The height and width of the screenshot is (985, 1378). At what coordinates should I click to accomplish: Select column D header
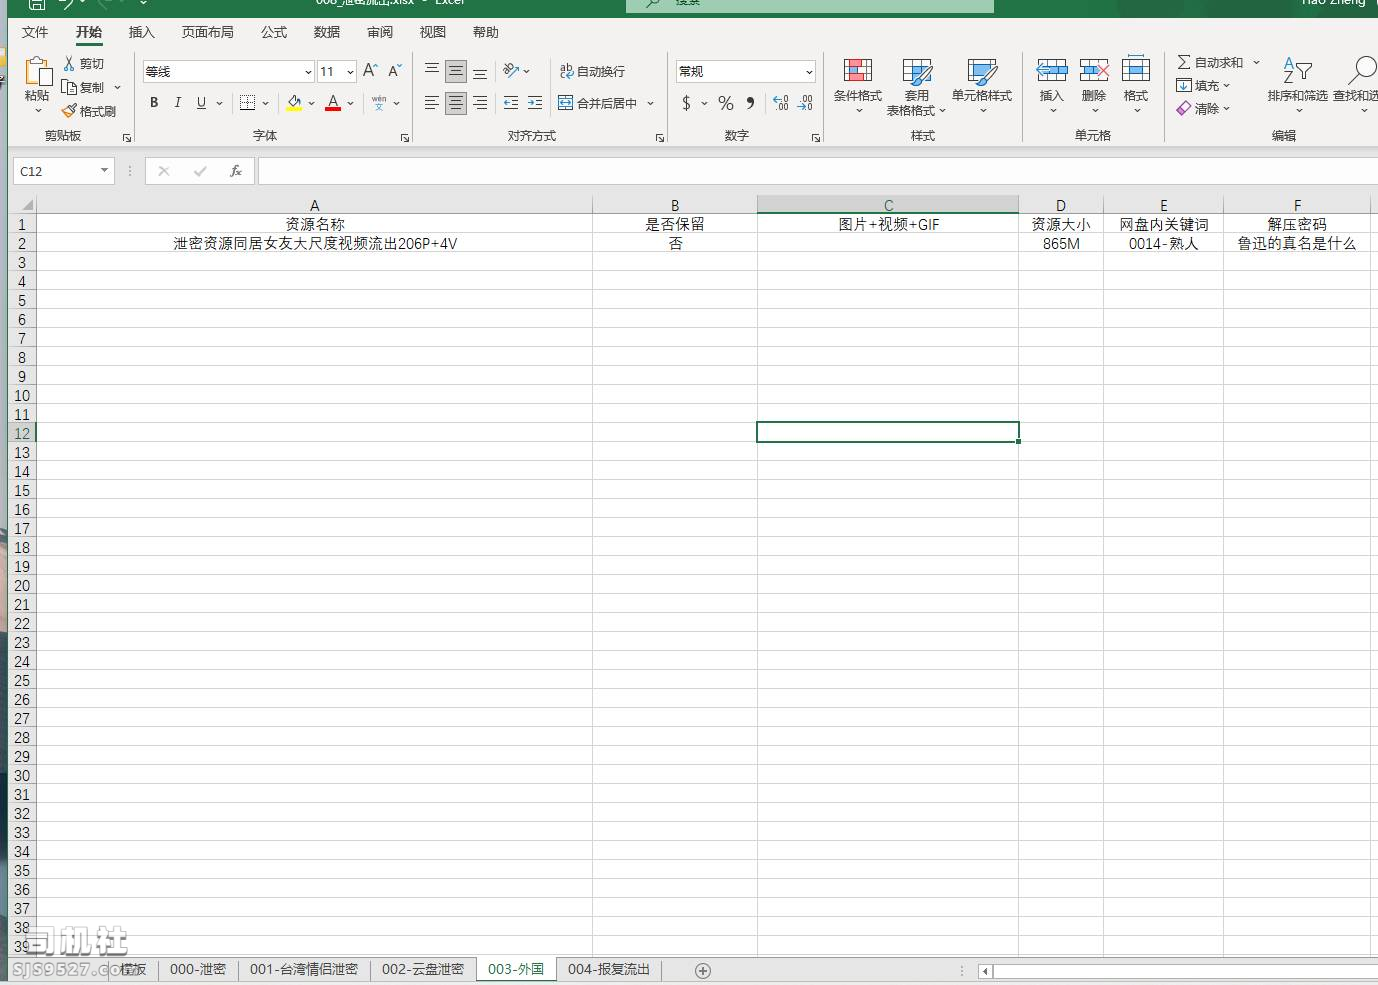click(1061, 205)
